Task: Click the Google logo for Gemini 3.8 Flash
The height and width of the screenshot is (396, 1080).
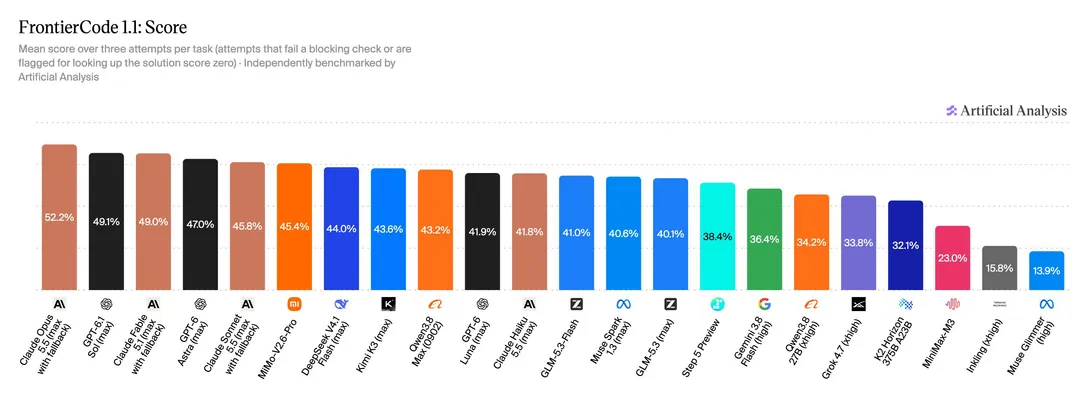Action: pyautogui.click(x=765, y=304)
